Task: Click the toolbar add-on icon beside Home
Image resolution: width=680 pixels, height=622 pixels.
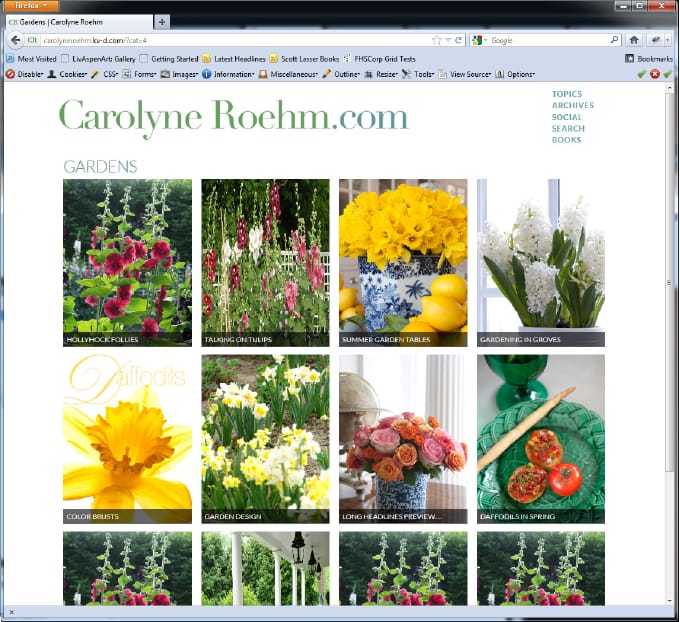Action: [x=658, y=40]
